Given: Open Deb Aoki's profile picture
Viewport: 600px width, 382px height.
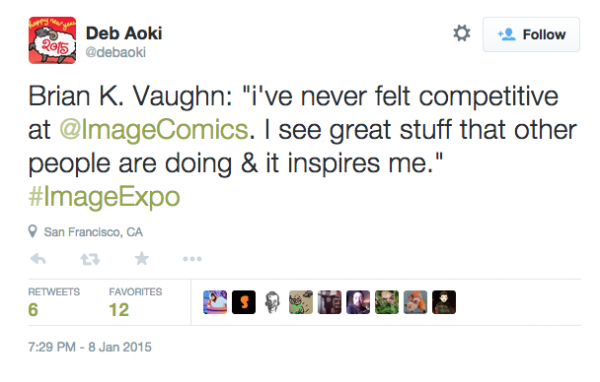Looking at the screenshot, I should tap(52, 40).
